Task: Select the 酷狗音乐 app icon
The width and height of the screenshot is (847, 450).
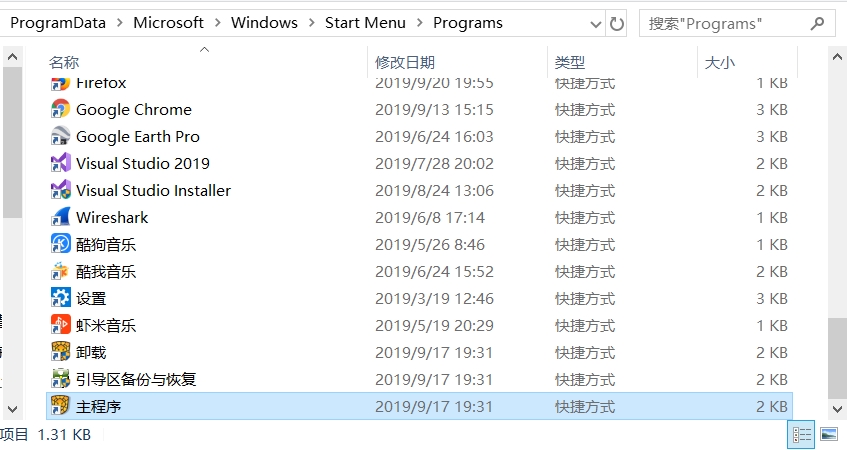Action: tap(60, 244)
